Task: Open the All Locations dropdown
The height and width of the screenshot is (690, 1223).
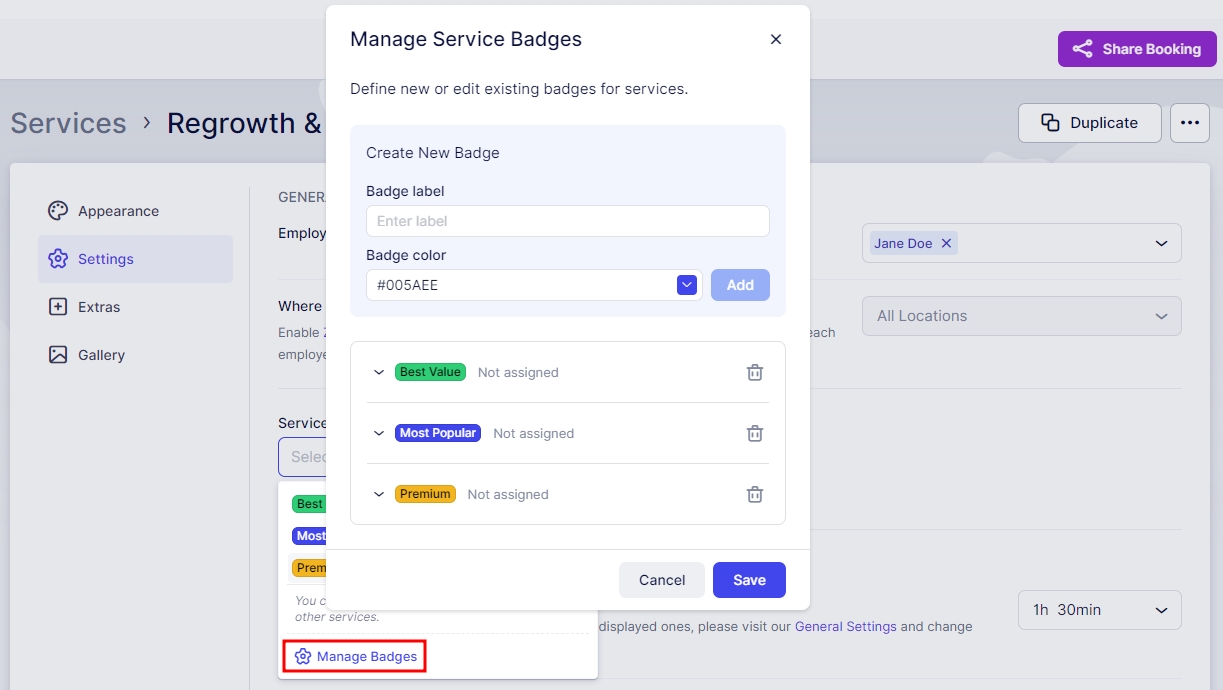Action: tap(1021, 316)
